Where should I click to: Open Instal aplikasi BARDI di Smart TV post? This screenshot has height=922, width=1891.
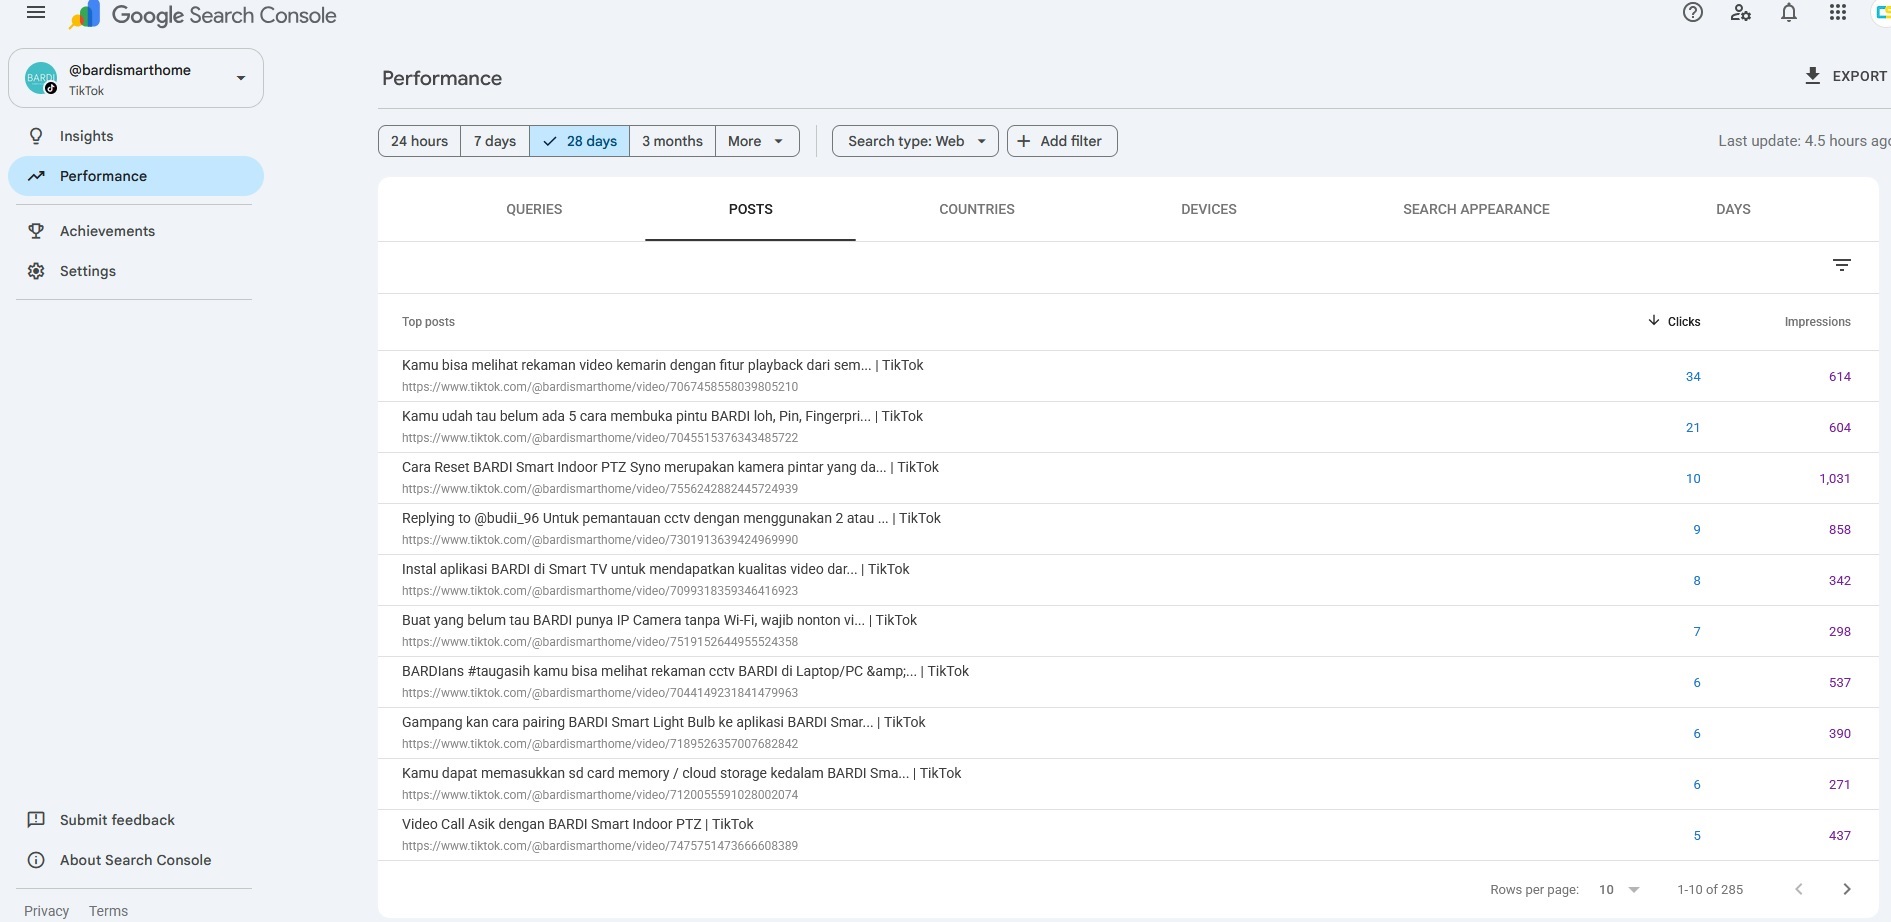[1128, 580]
